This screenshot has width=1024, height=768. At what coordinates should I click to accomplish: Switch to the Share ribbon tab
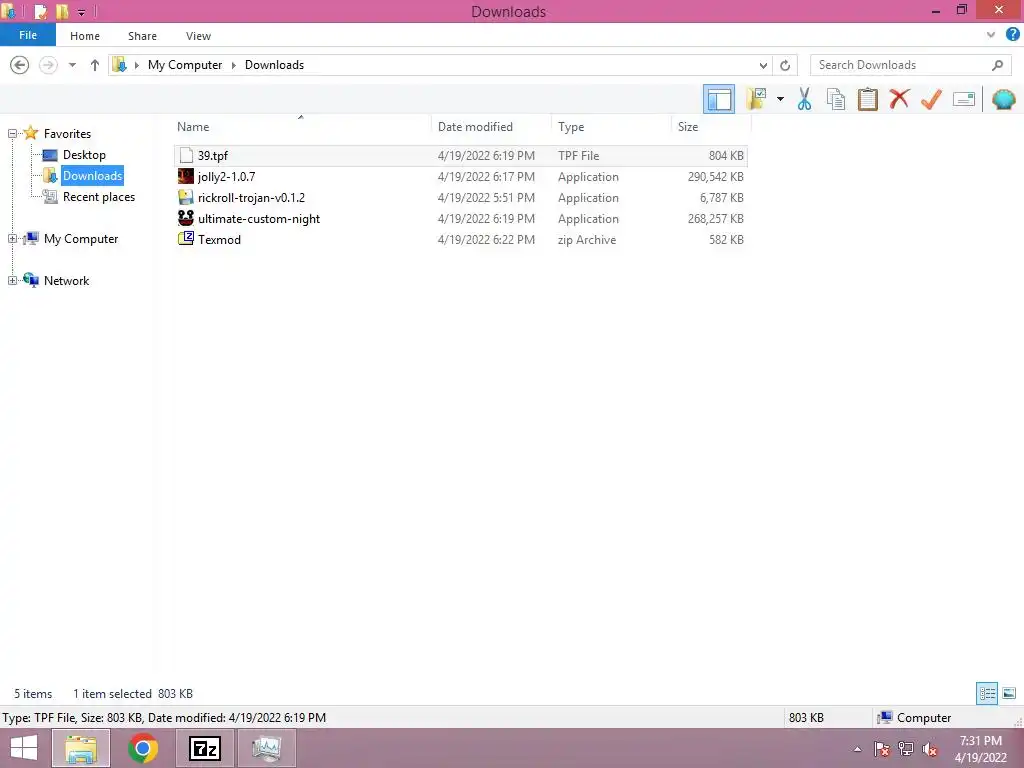142,36
